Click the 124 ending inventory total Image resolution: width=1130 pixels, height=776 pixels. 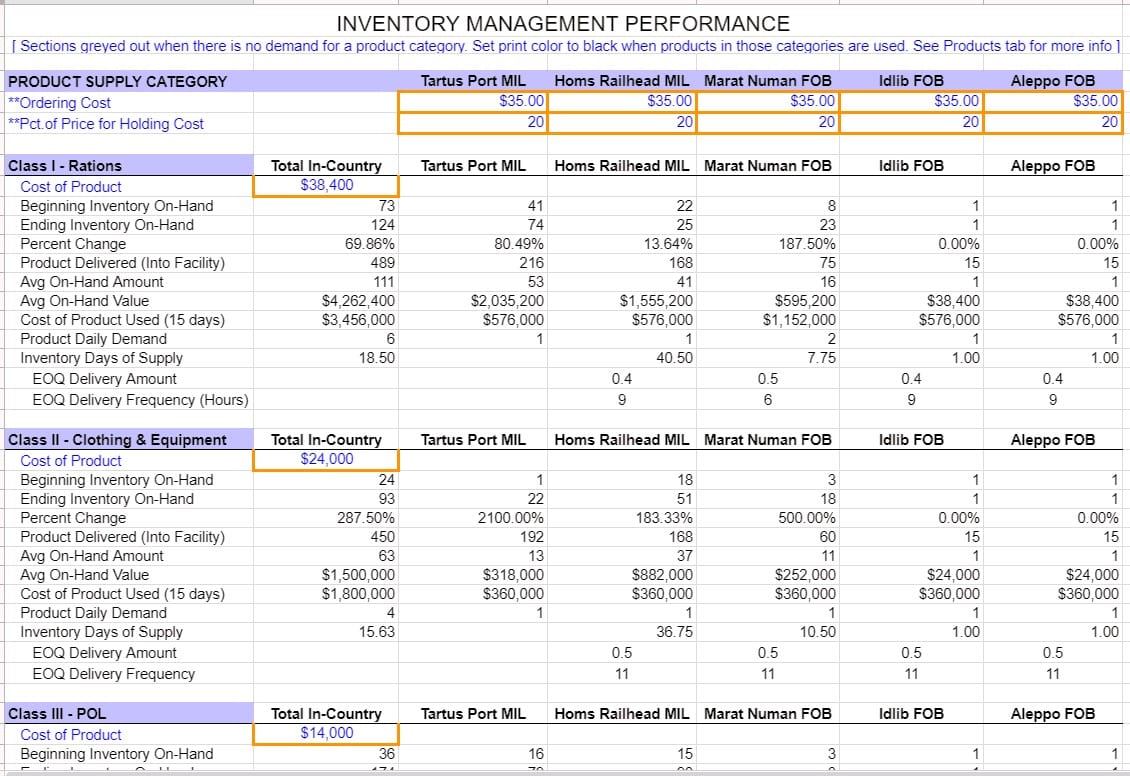click(383, 225)
